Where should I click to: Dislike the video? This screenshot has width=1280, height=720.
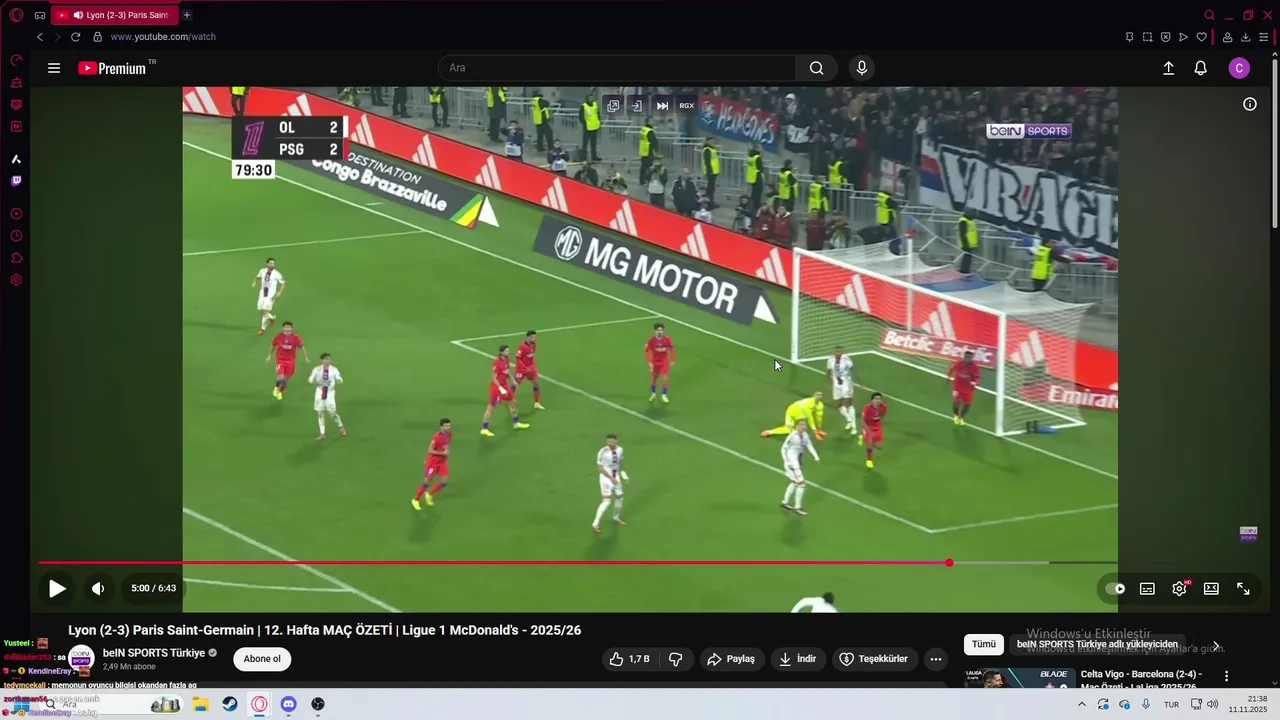point(675,659)
